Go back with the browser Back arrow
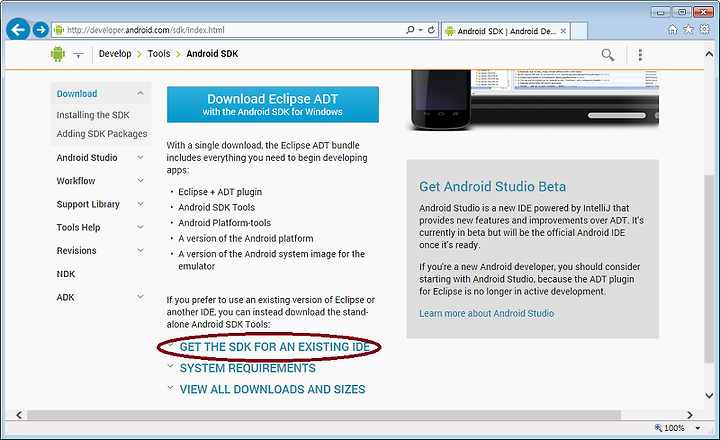Image resolution: width=720 pixels, height=440 pixels. (18, 30)
